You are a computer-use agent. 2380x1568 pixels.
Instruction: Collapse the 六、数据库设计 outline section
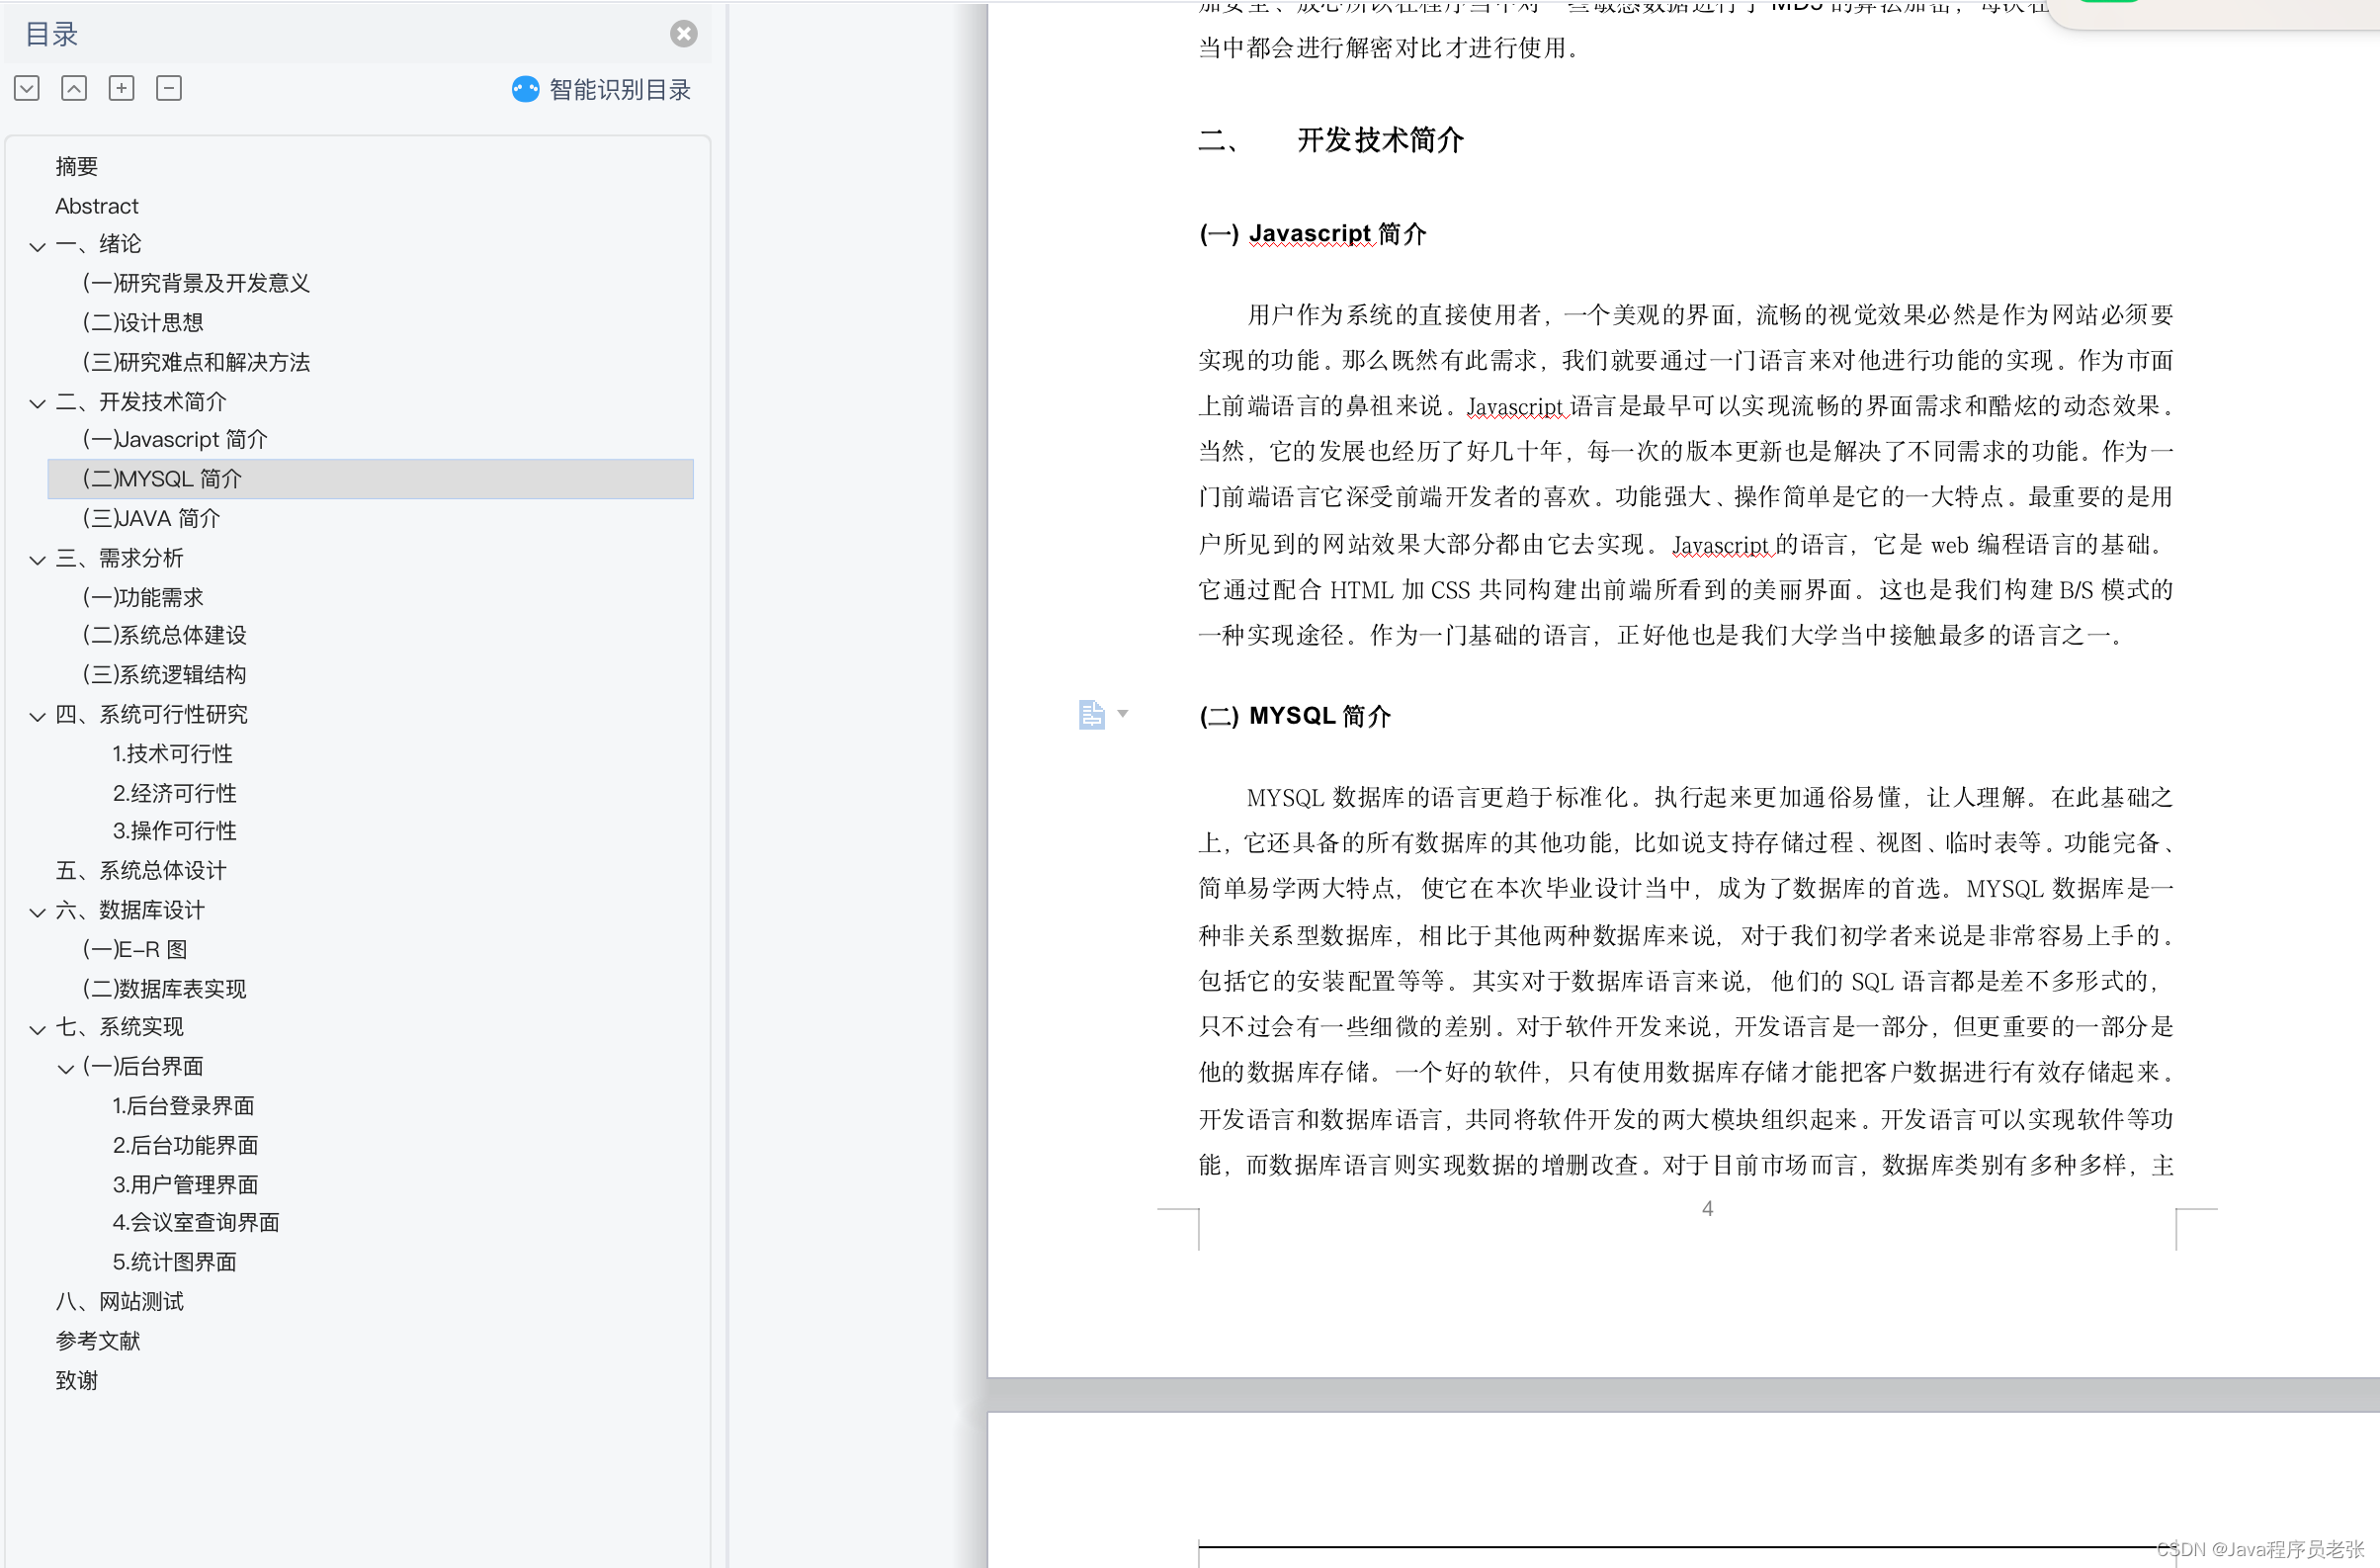point(37,912)
